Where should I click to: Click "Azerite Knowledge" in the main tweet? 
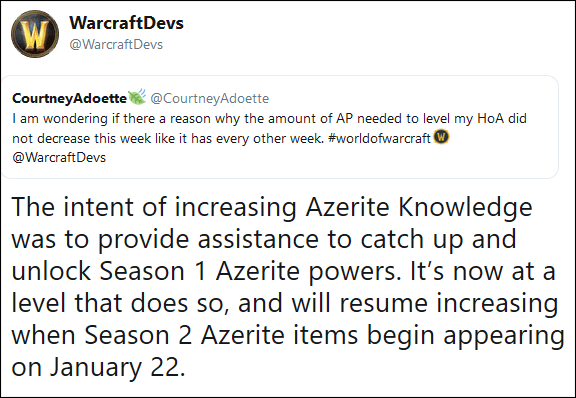419,208
